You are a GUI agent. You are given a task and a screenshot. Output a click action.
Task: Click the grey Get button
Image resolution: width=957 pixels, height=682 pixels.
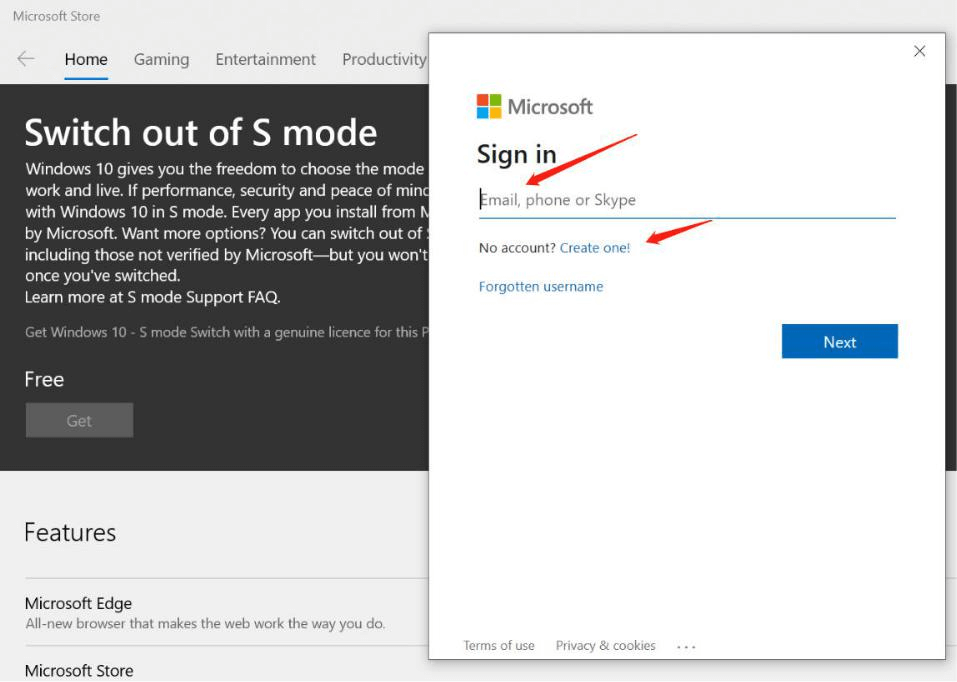79,421
